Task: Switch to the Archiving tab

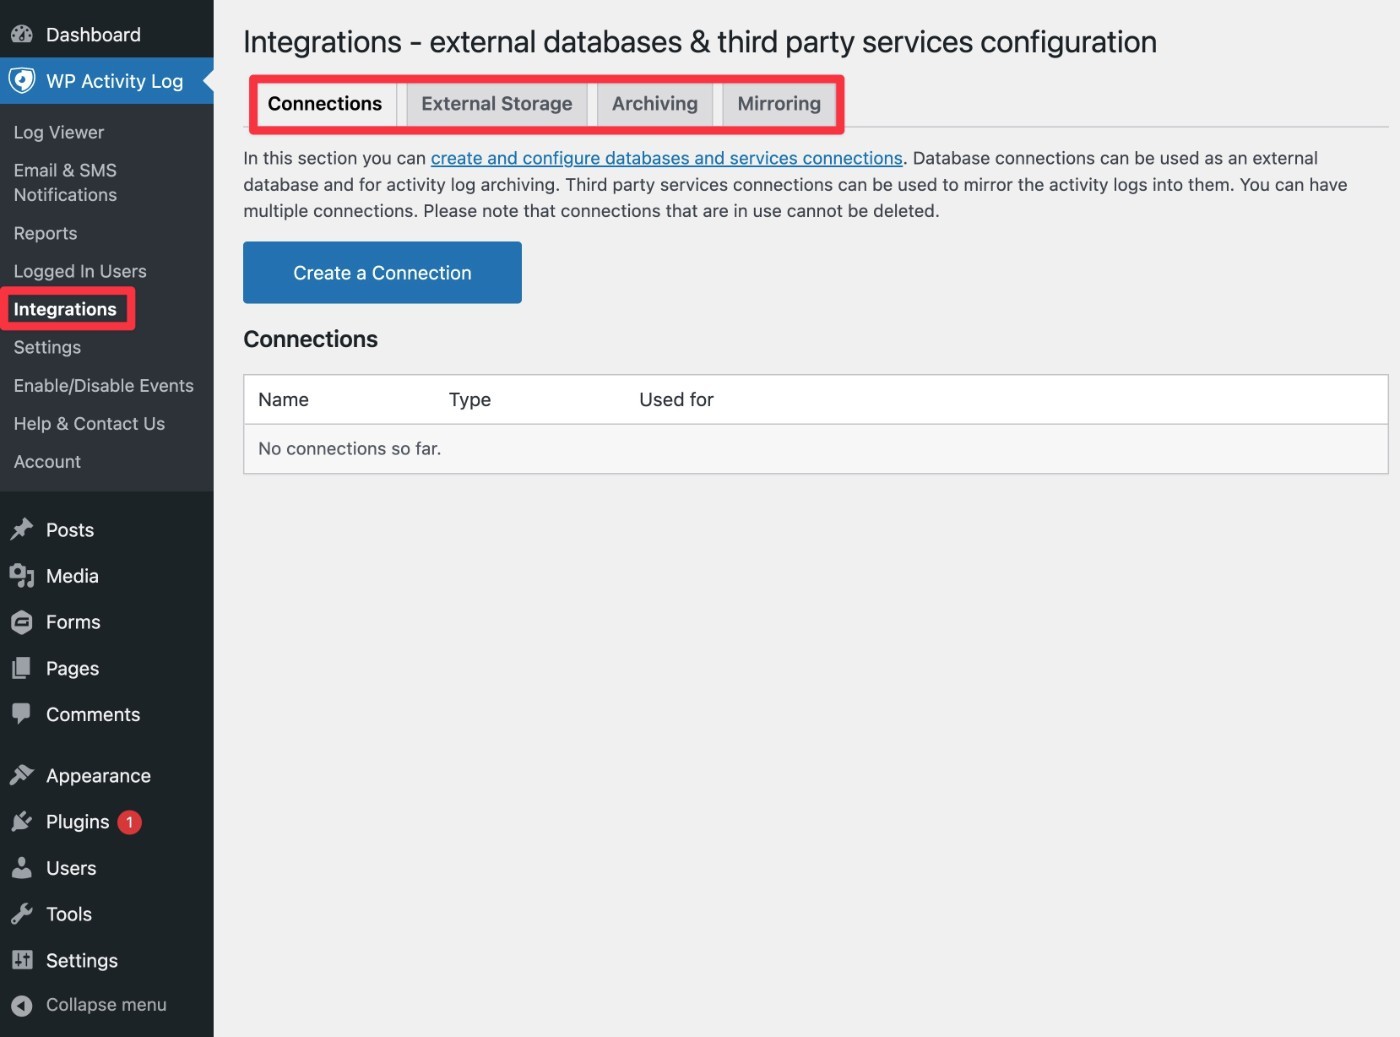Action: tap(655, 104)
